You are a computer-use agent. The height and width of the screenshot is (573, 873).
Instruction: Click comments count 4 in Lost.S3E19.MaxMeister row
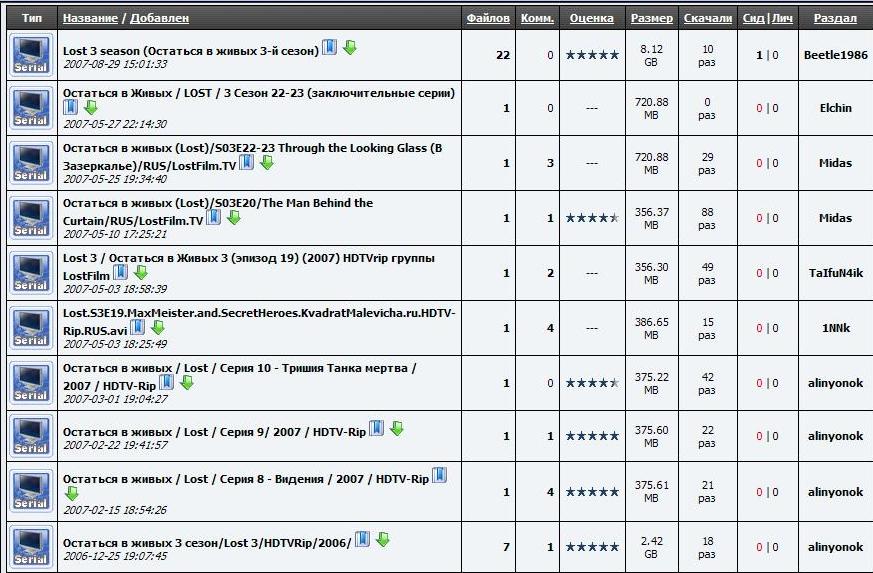[550, 328]
